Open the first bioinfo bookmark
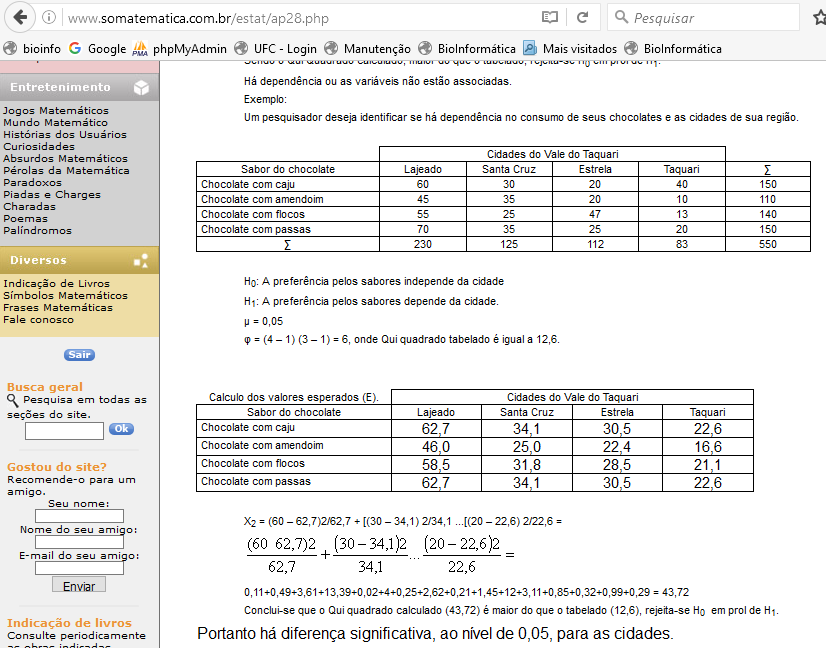The width and height of the screenshot is (826, 648). [32, 48]
